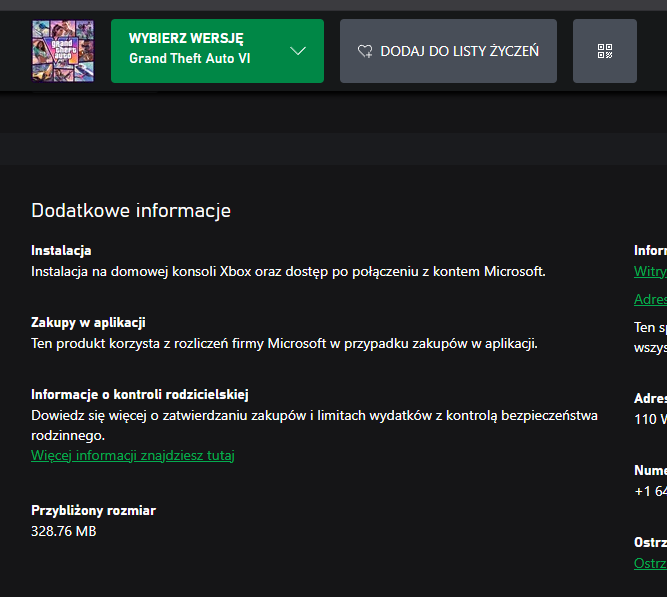Click the heart wishlist icon

coord(365,51)
